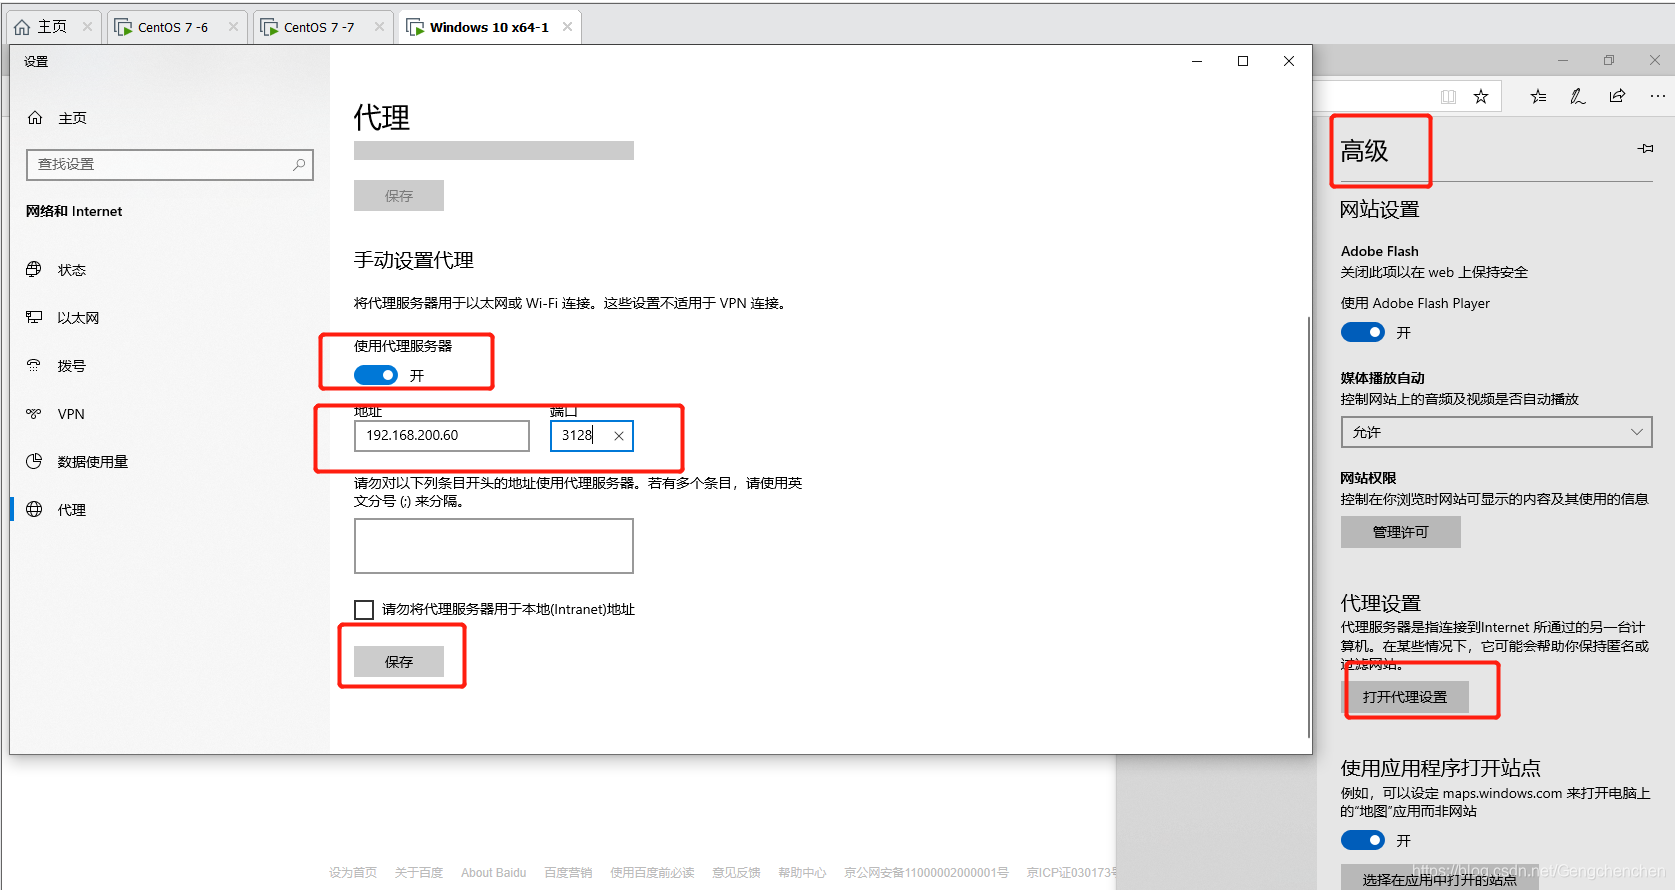Click the settings window vertical scrollbar
The height and width of the screenshot is (890, 1675).
[1309, 528]
